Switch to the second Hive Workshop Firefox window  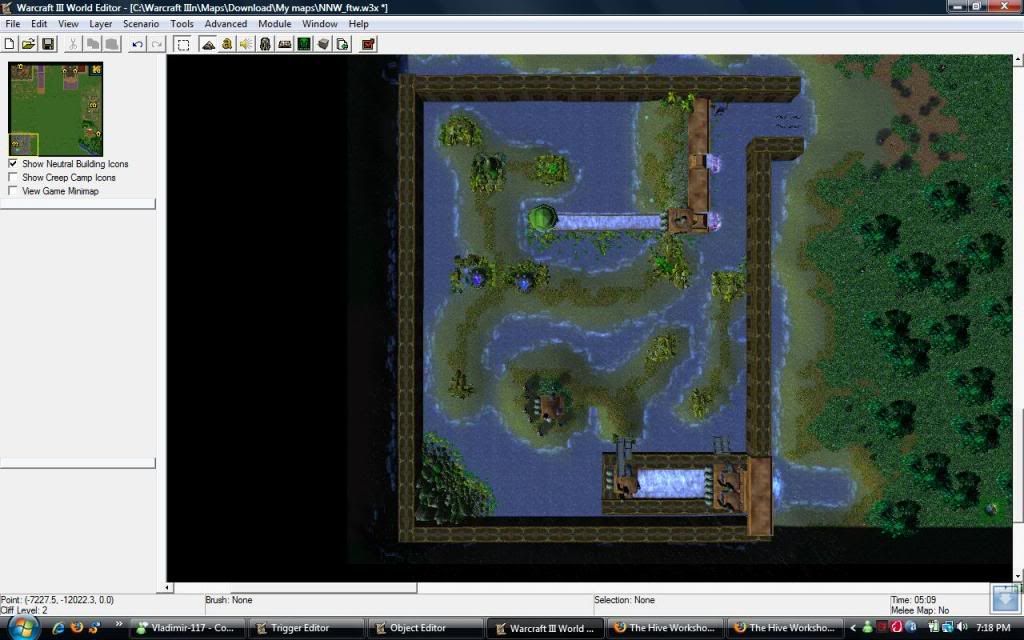(786, 628)
